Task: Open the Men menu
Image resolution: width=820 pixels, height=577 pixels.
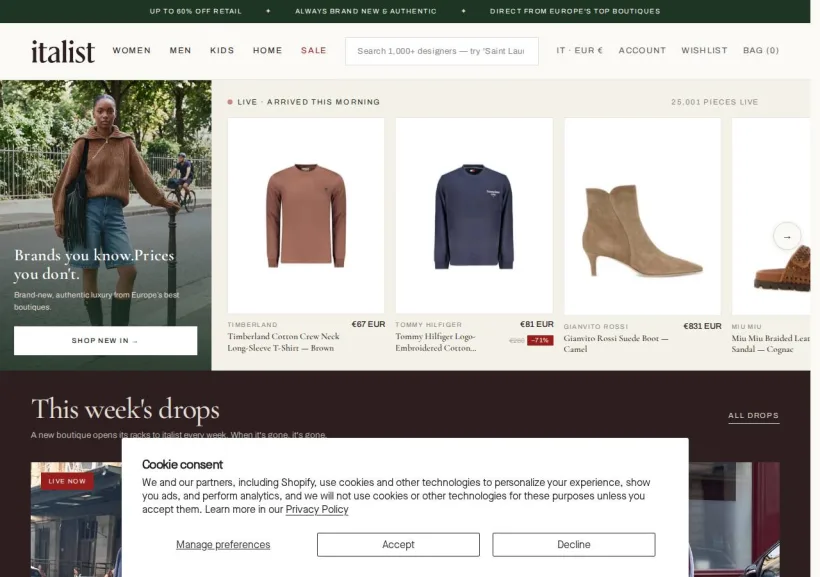Action: (x=180, y=51)
